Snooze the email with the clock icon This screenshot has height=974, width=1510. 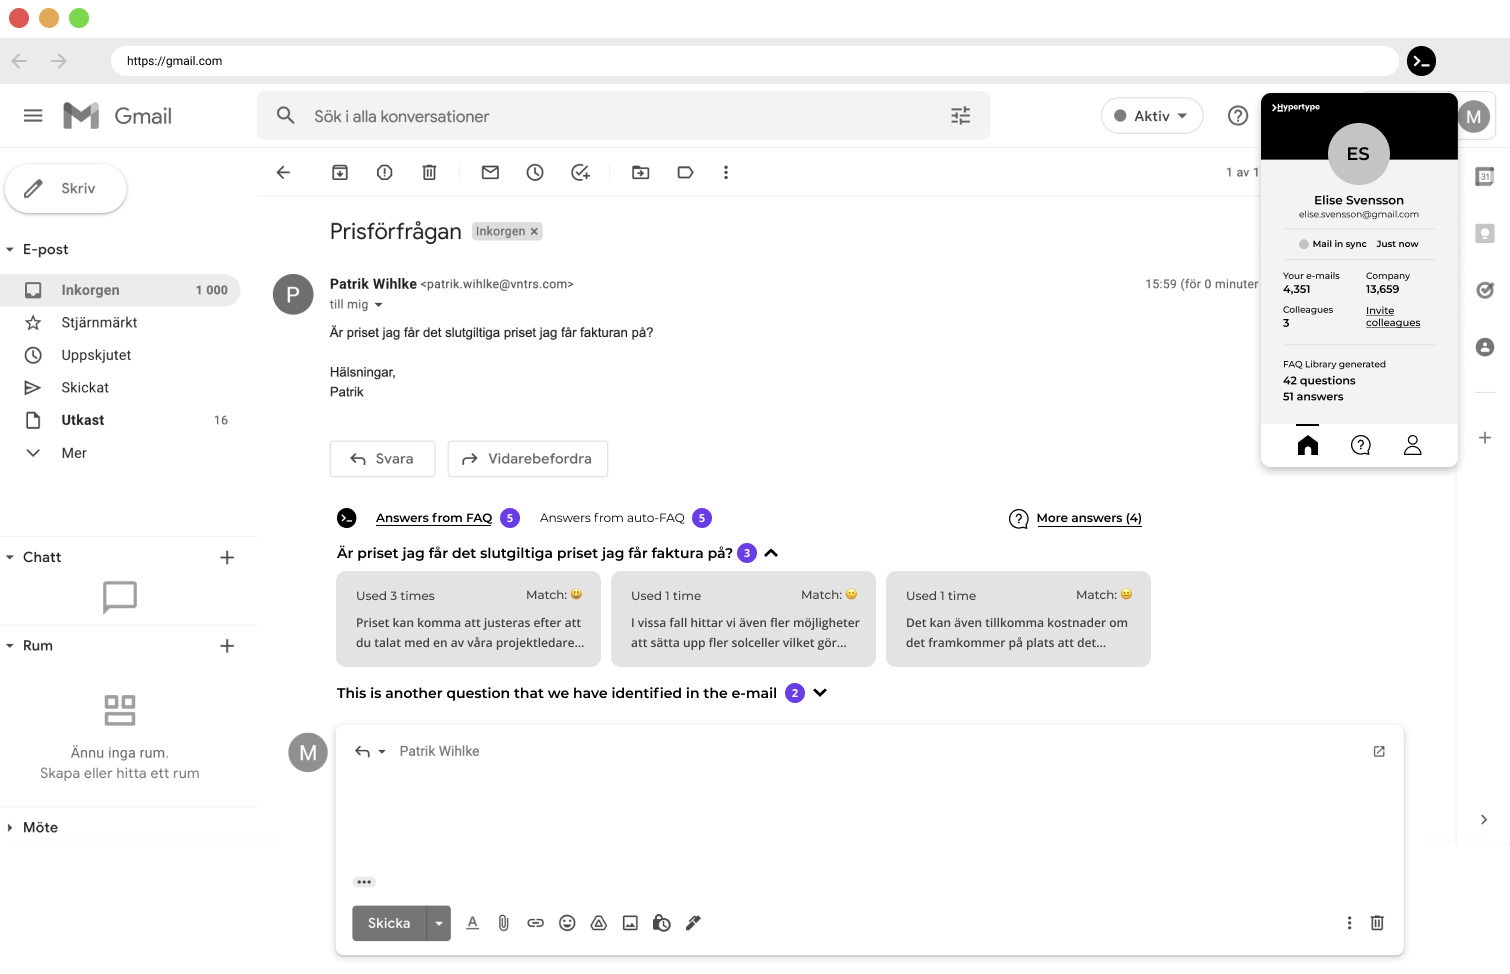535,173
